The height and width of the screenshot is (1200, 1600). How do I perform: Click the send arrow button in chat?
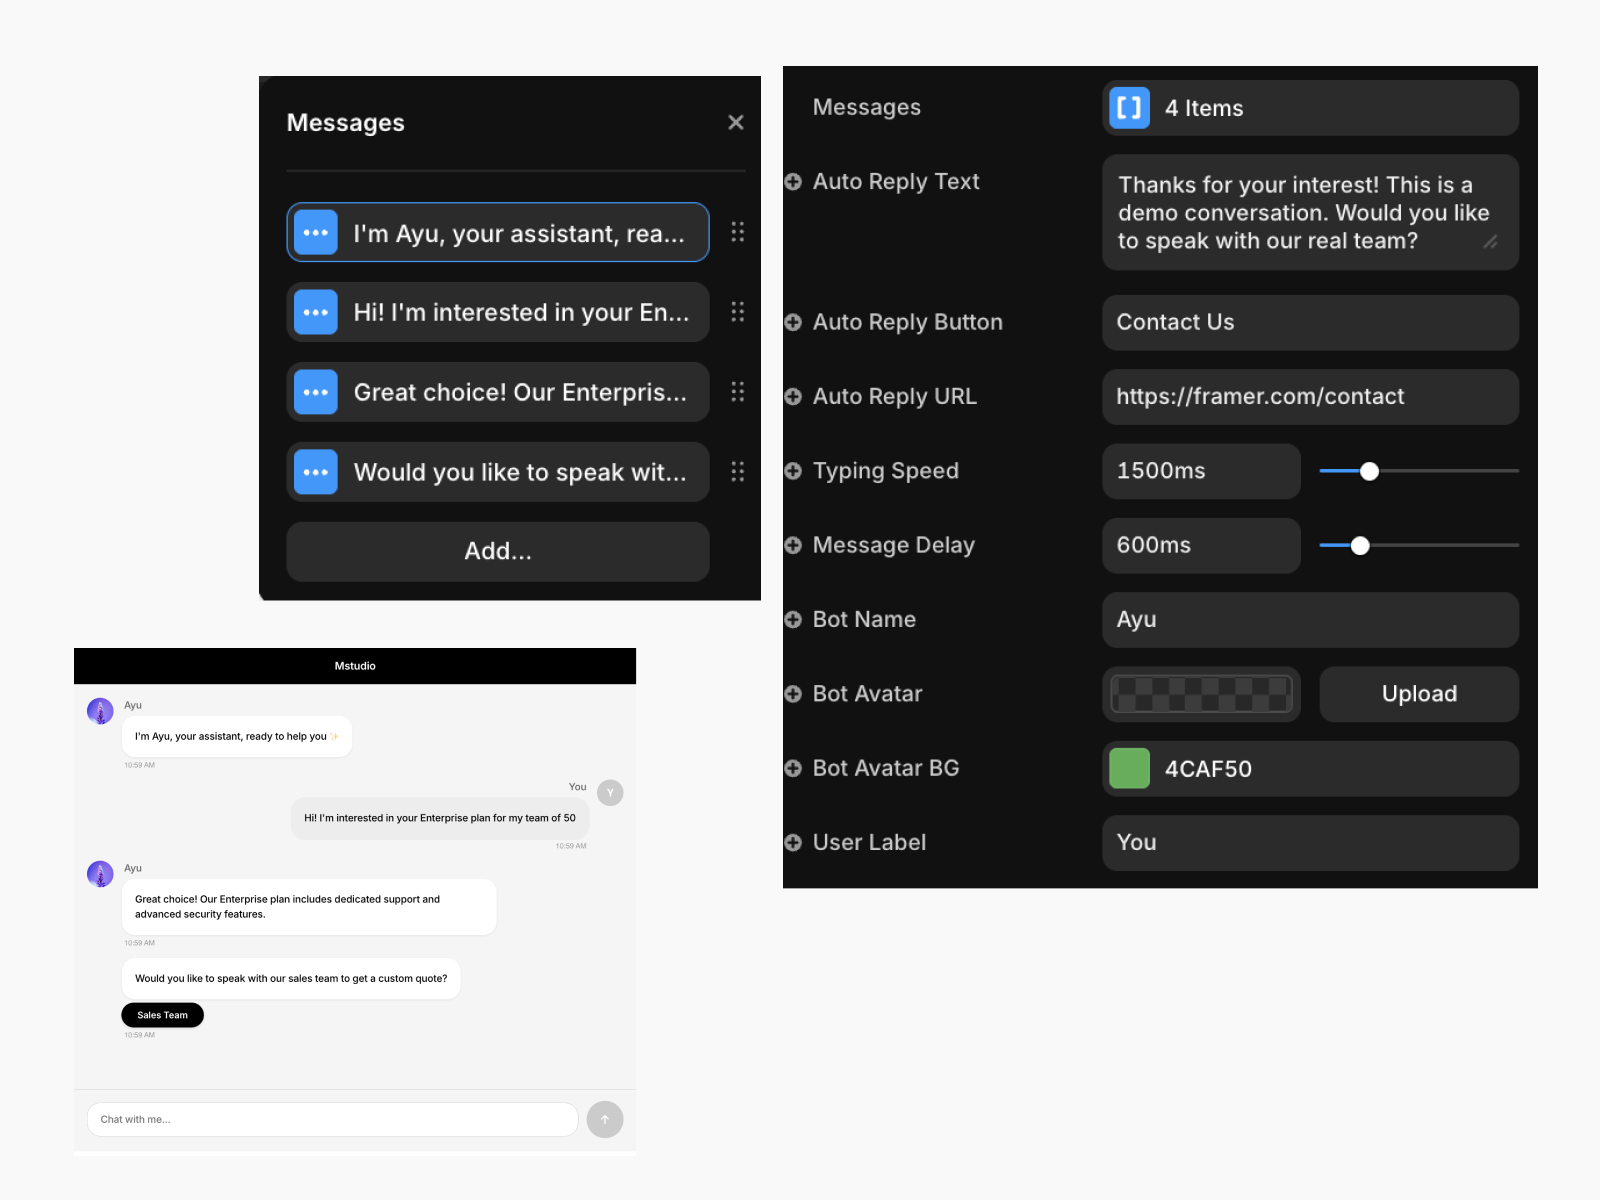pyautogui.click(x=604, y=1119)
